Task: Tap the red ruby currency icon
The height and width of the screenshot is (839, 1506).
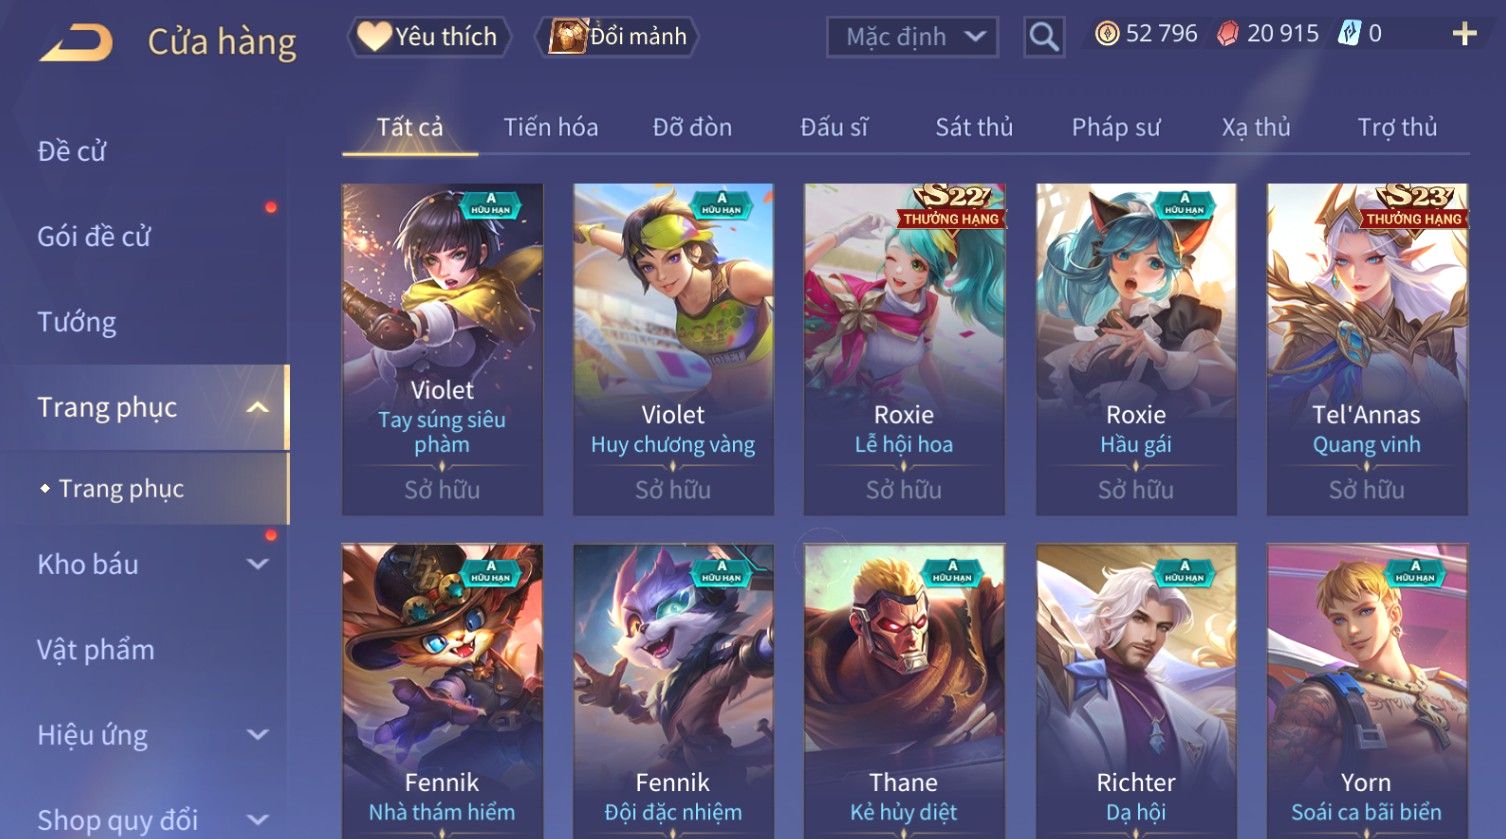Action: point(1227,35)
